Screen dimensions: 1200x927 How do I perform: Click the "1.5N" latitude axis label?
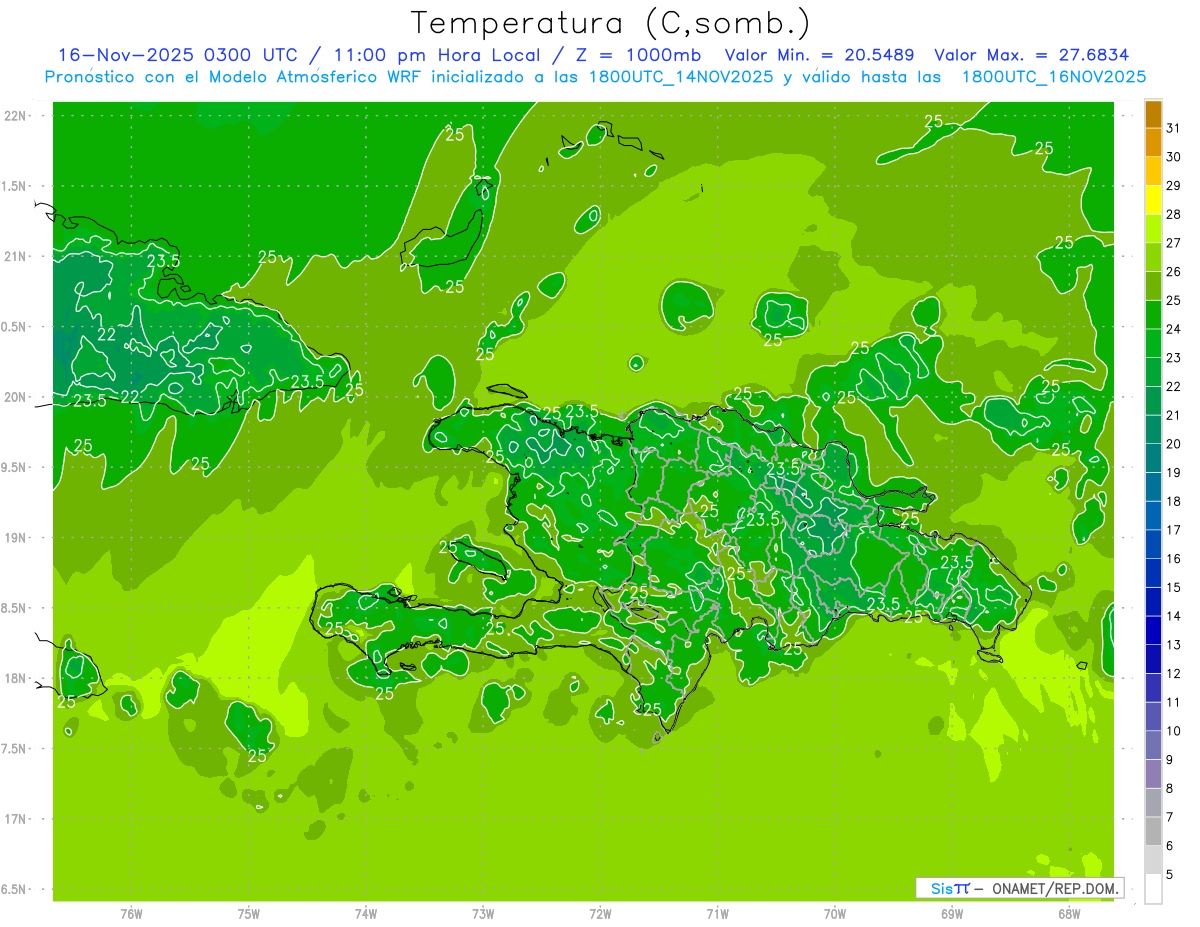[15, 186]
